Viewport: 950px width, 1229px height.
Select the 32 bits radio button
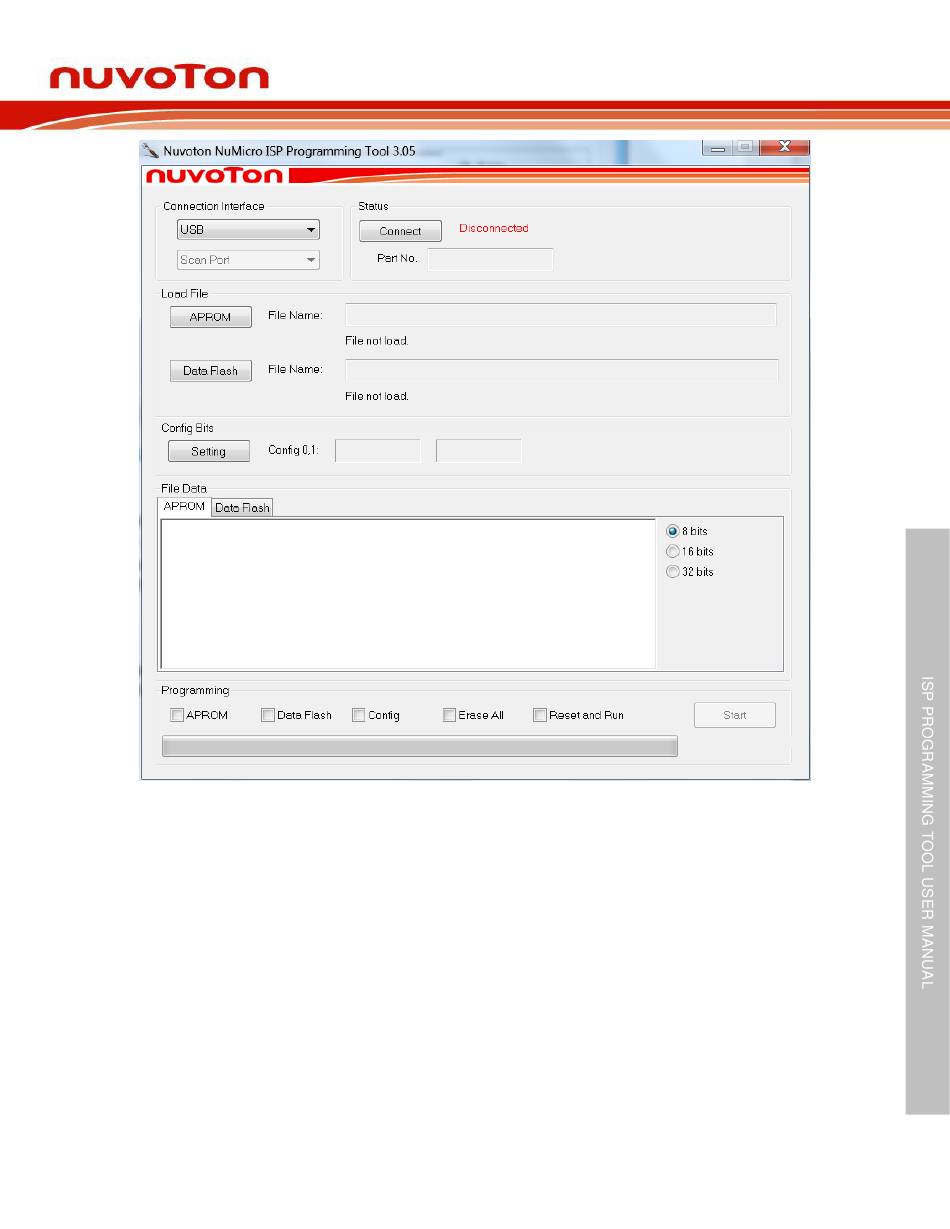coord(672,571)
